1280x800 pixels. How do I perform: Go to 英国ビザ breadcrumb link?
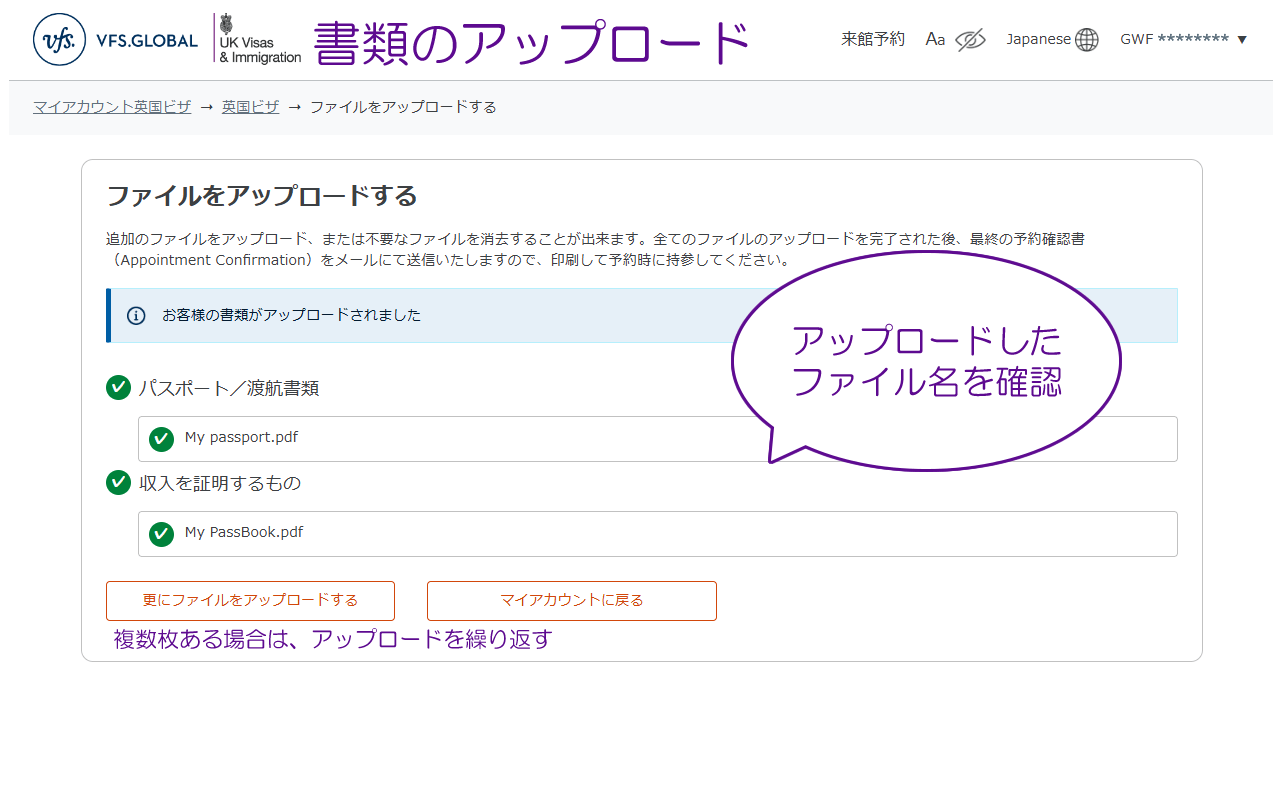pos(250,107)
